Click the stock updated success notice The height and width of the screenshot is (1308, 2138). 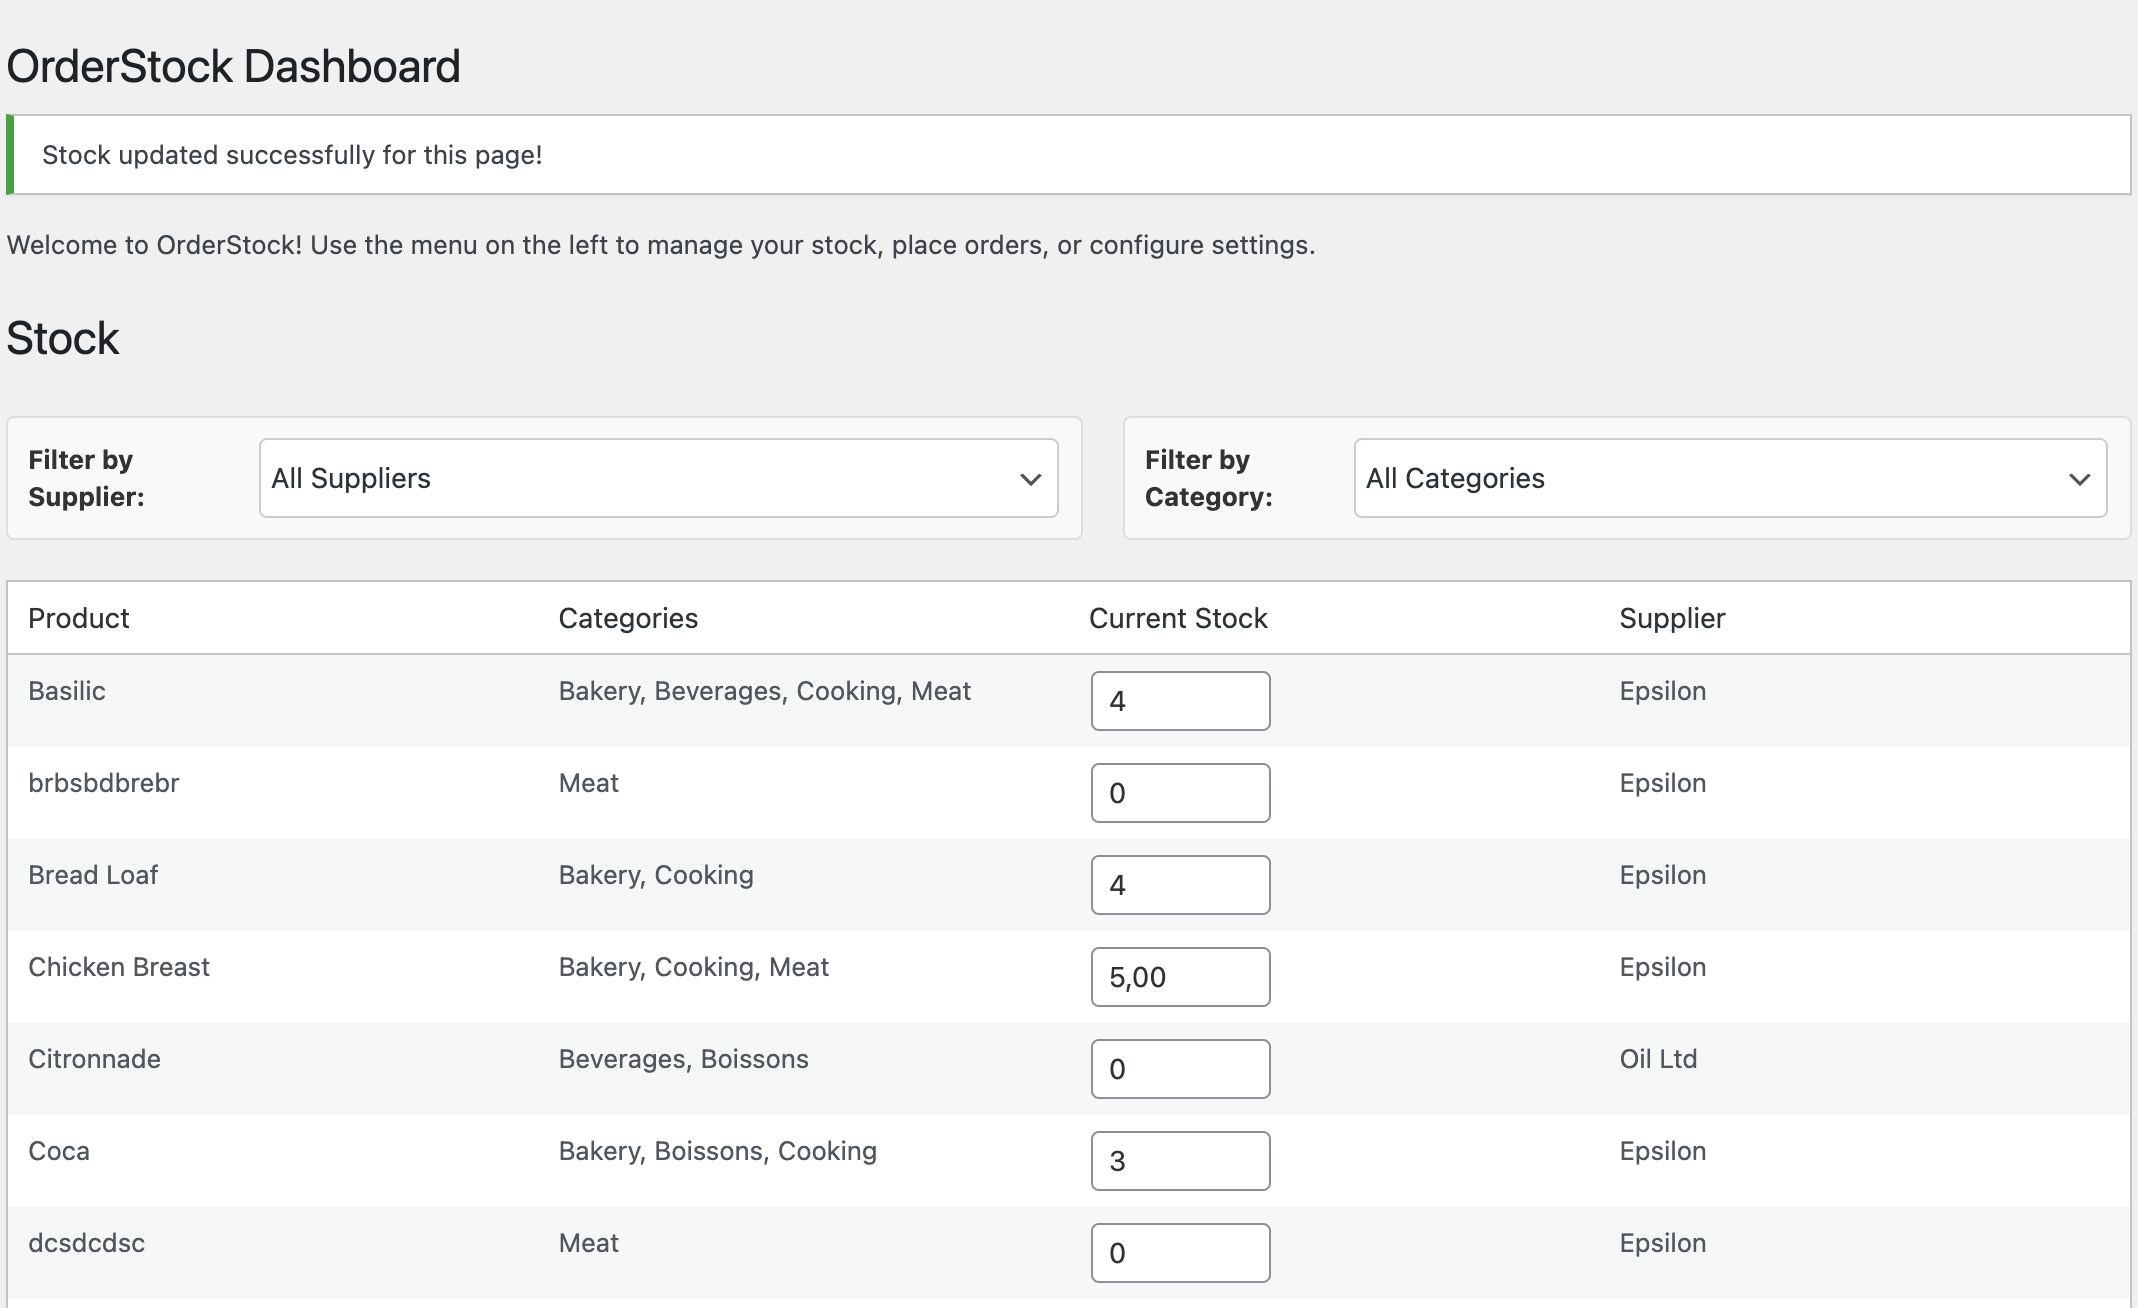292,155
